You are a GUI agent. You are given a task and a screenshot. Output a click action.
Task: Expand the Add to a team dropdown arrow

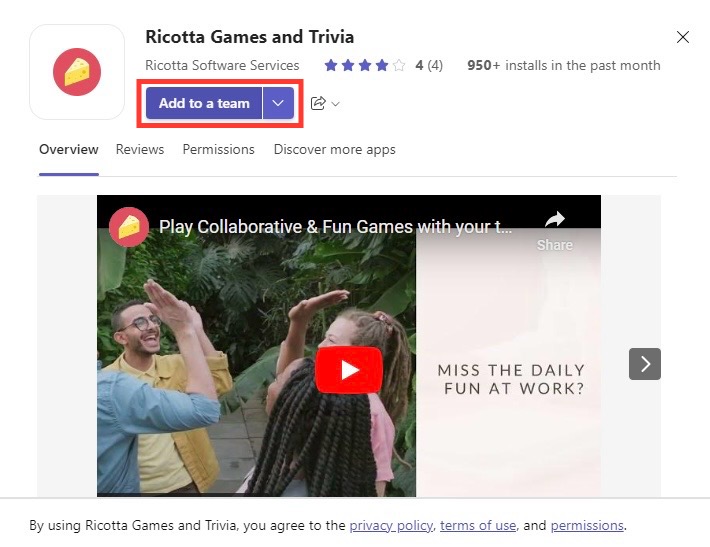coord(278,103)
